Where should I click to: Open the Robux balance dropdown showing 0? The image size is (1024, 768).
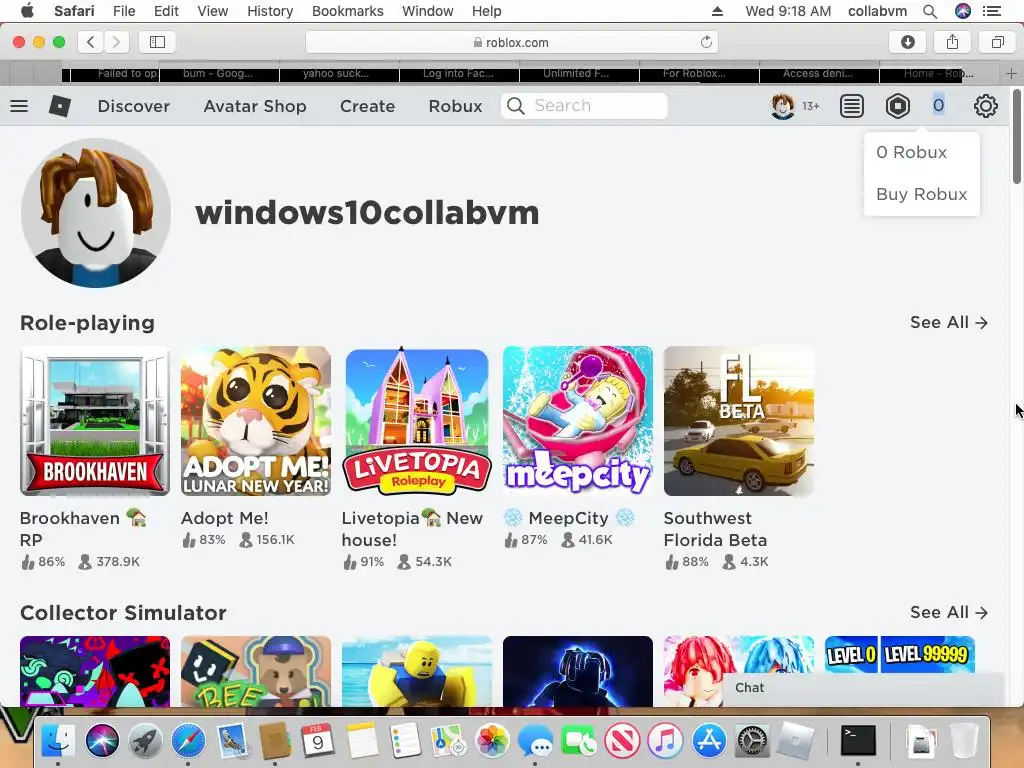(938, 106)
